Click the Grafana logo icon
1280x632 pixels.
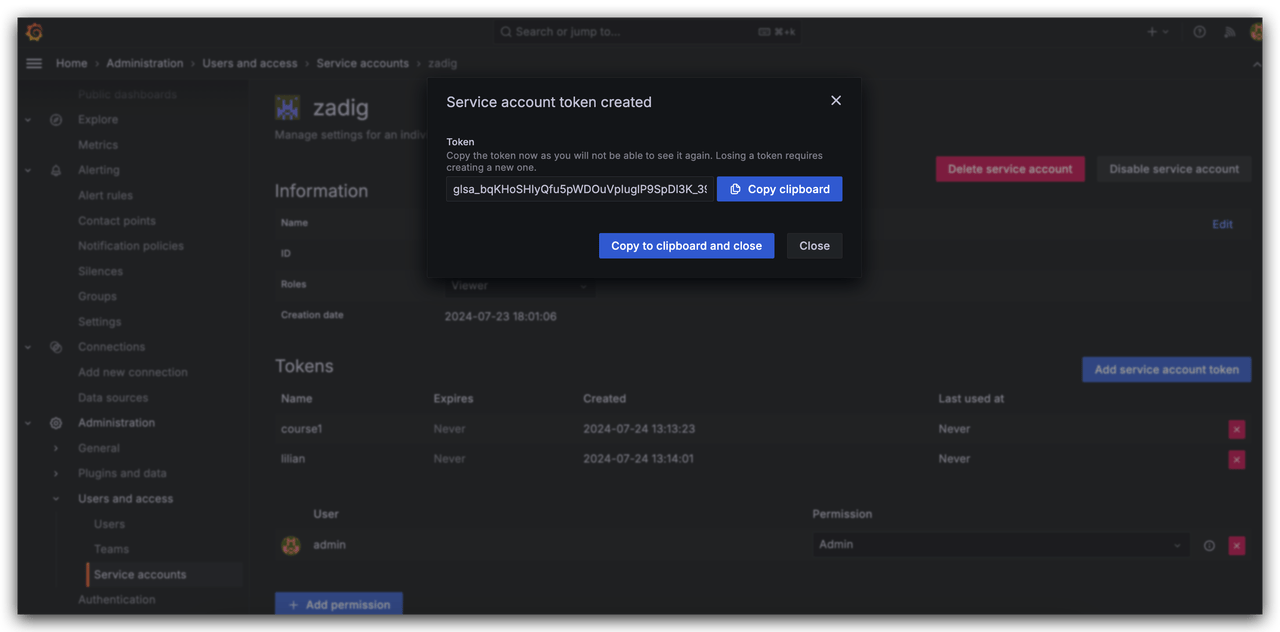pyautogui.click(x=34, y=32)
